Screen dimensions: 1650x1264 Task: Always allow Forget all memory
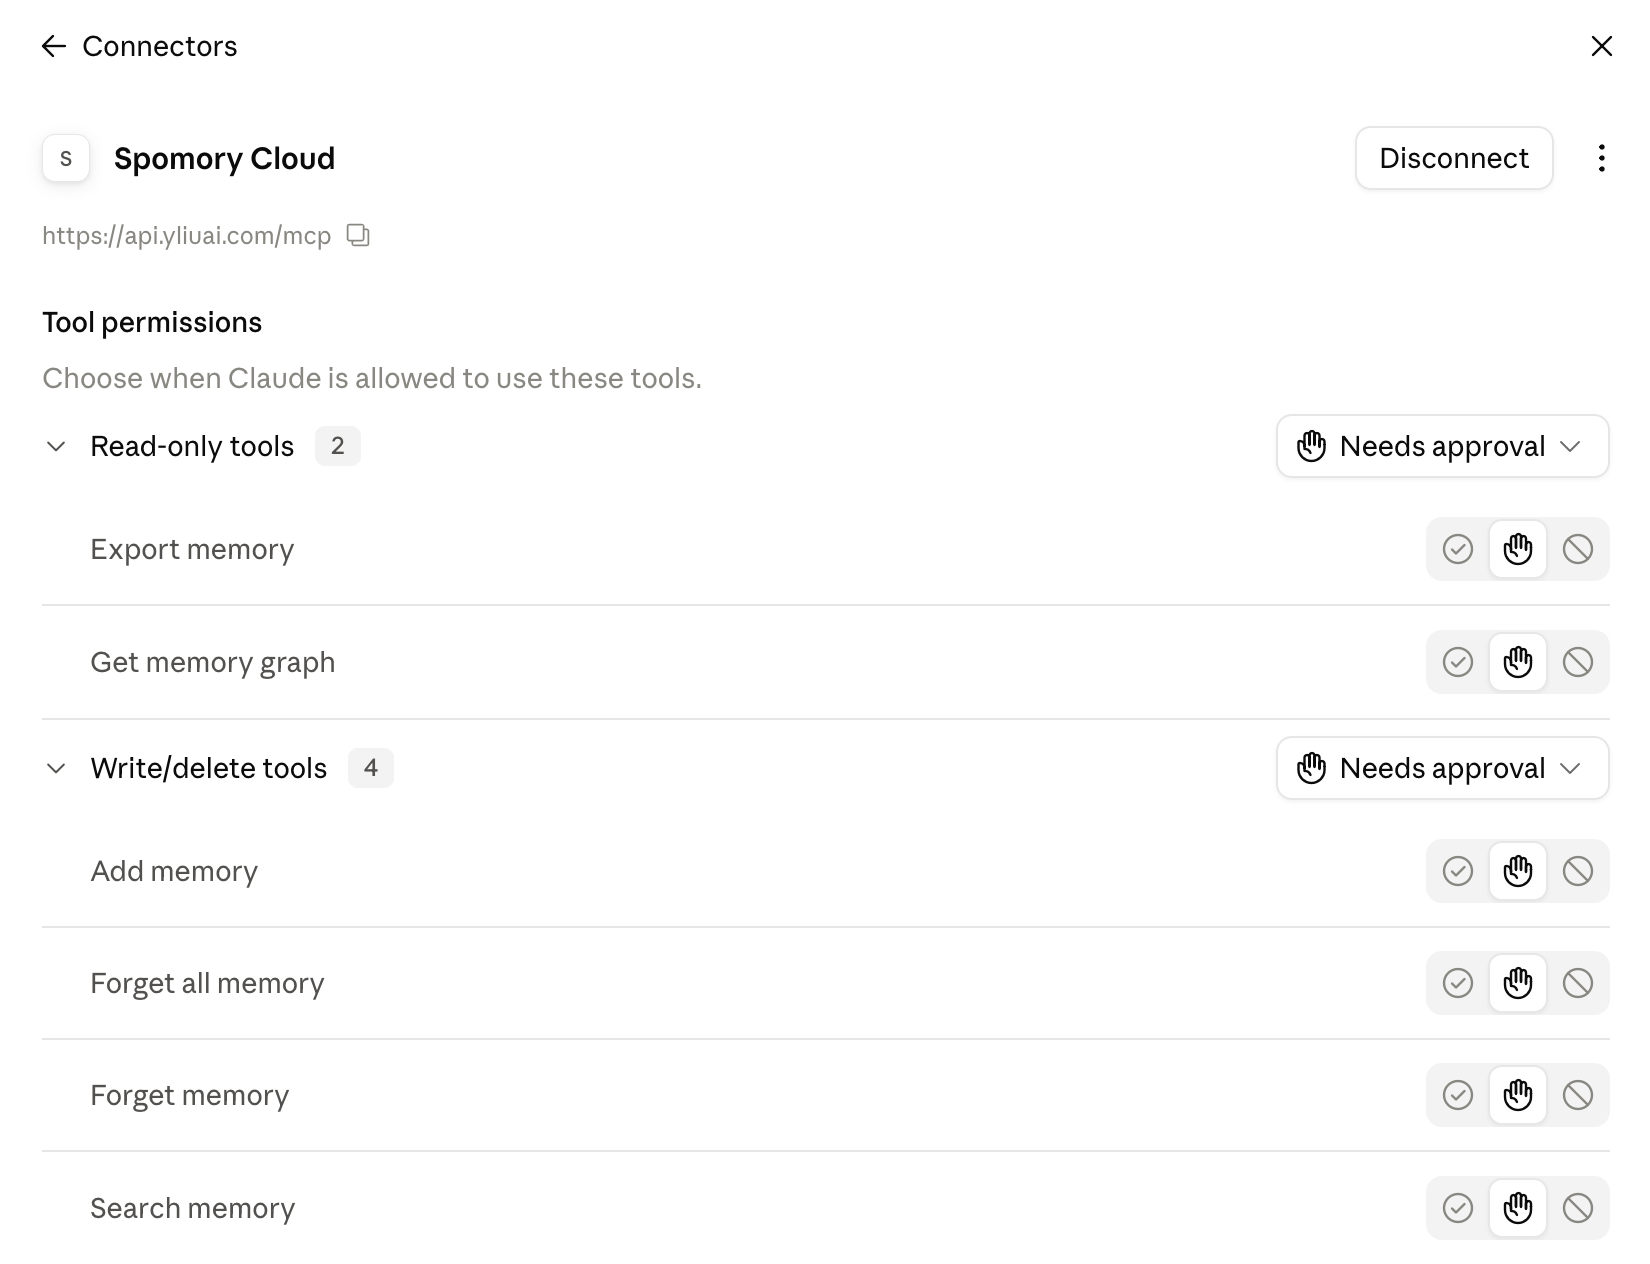click(1458, 983)
